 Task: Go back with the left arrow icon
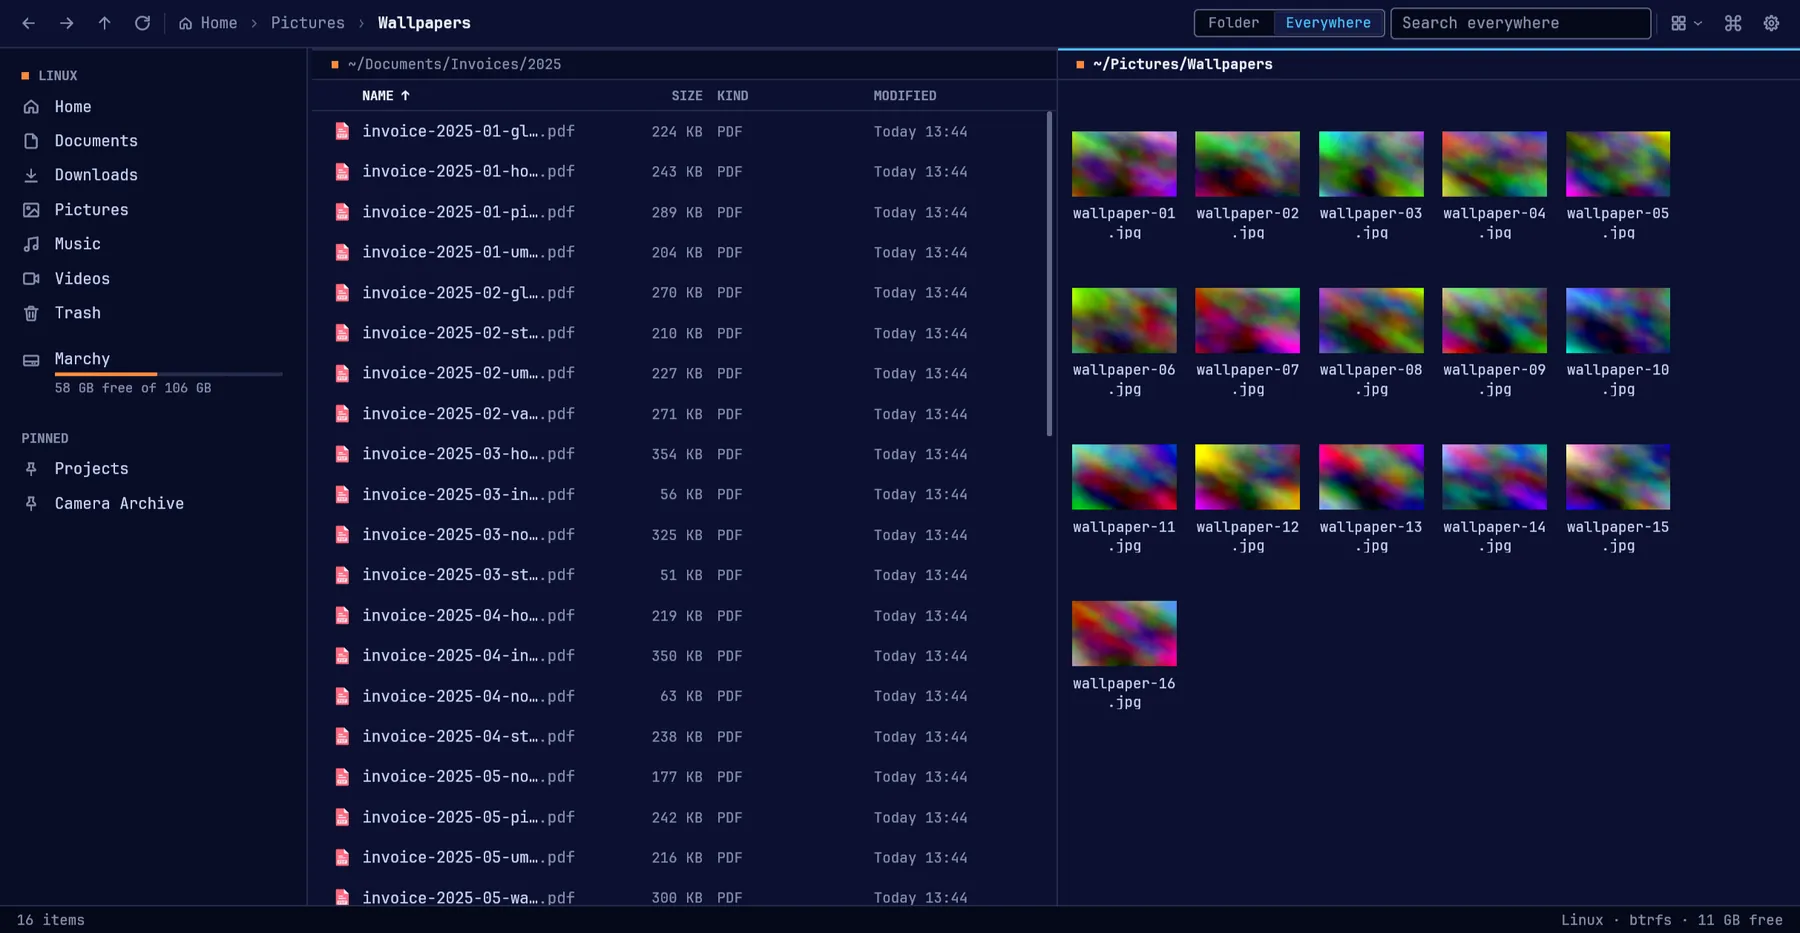pyautogui.click(x=28, y=23)
